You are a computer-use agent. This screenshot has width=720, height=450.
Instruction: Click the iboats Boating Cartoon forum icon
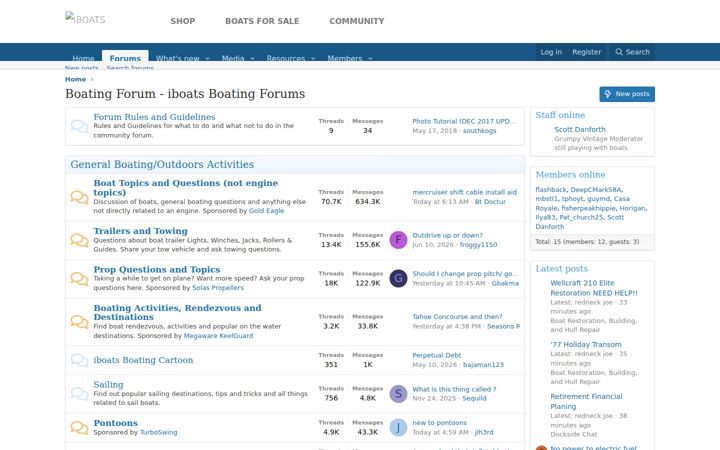coord(79,360)
